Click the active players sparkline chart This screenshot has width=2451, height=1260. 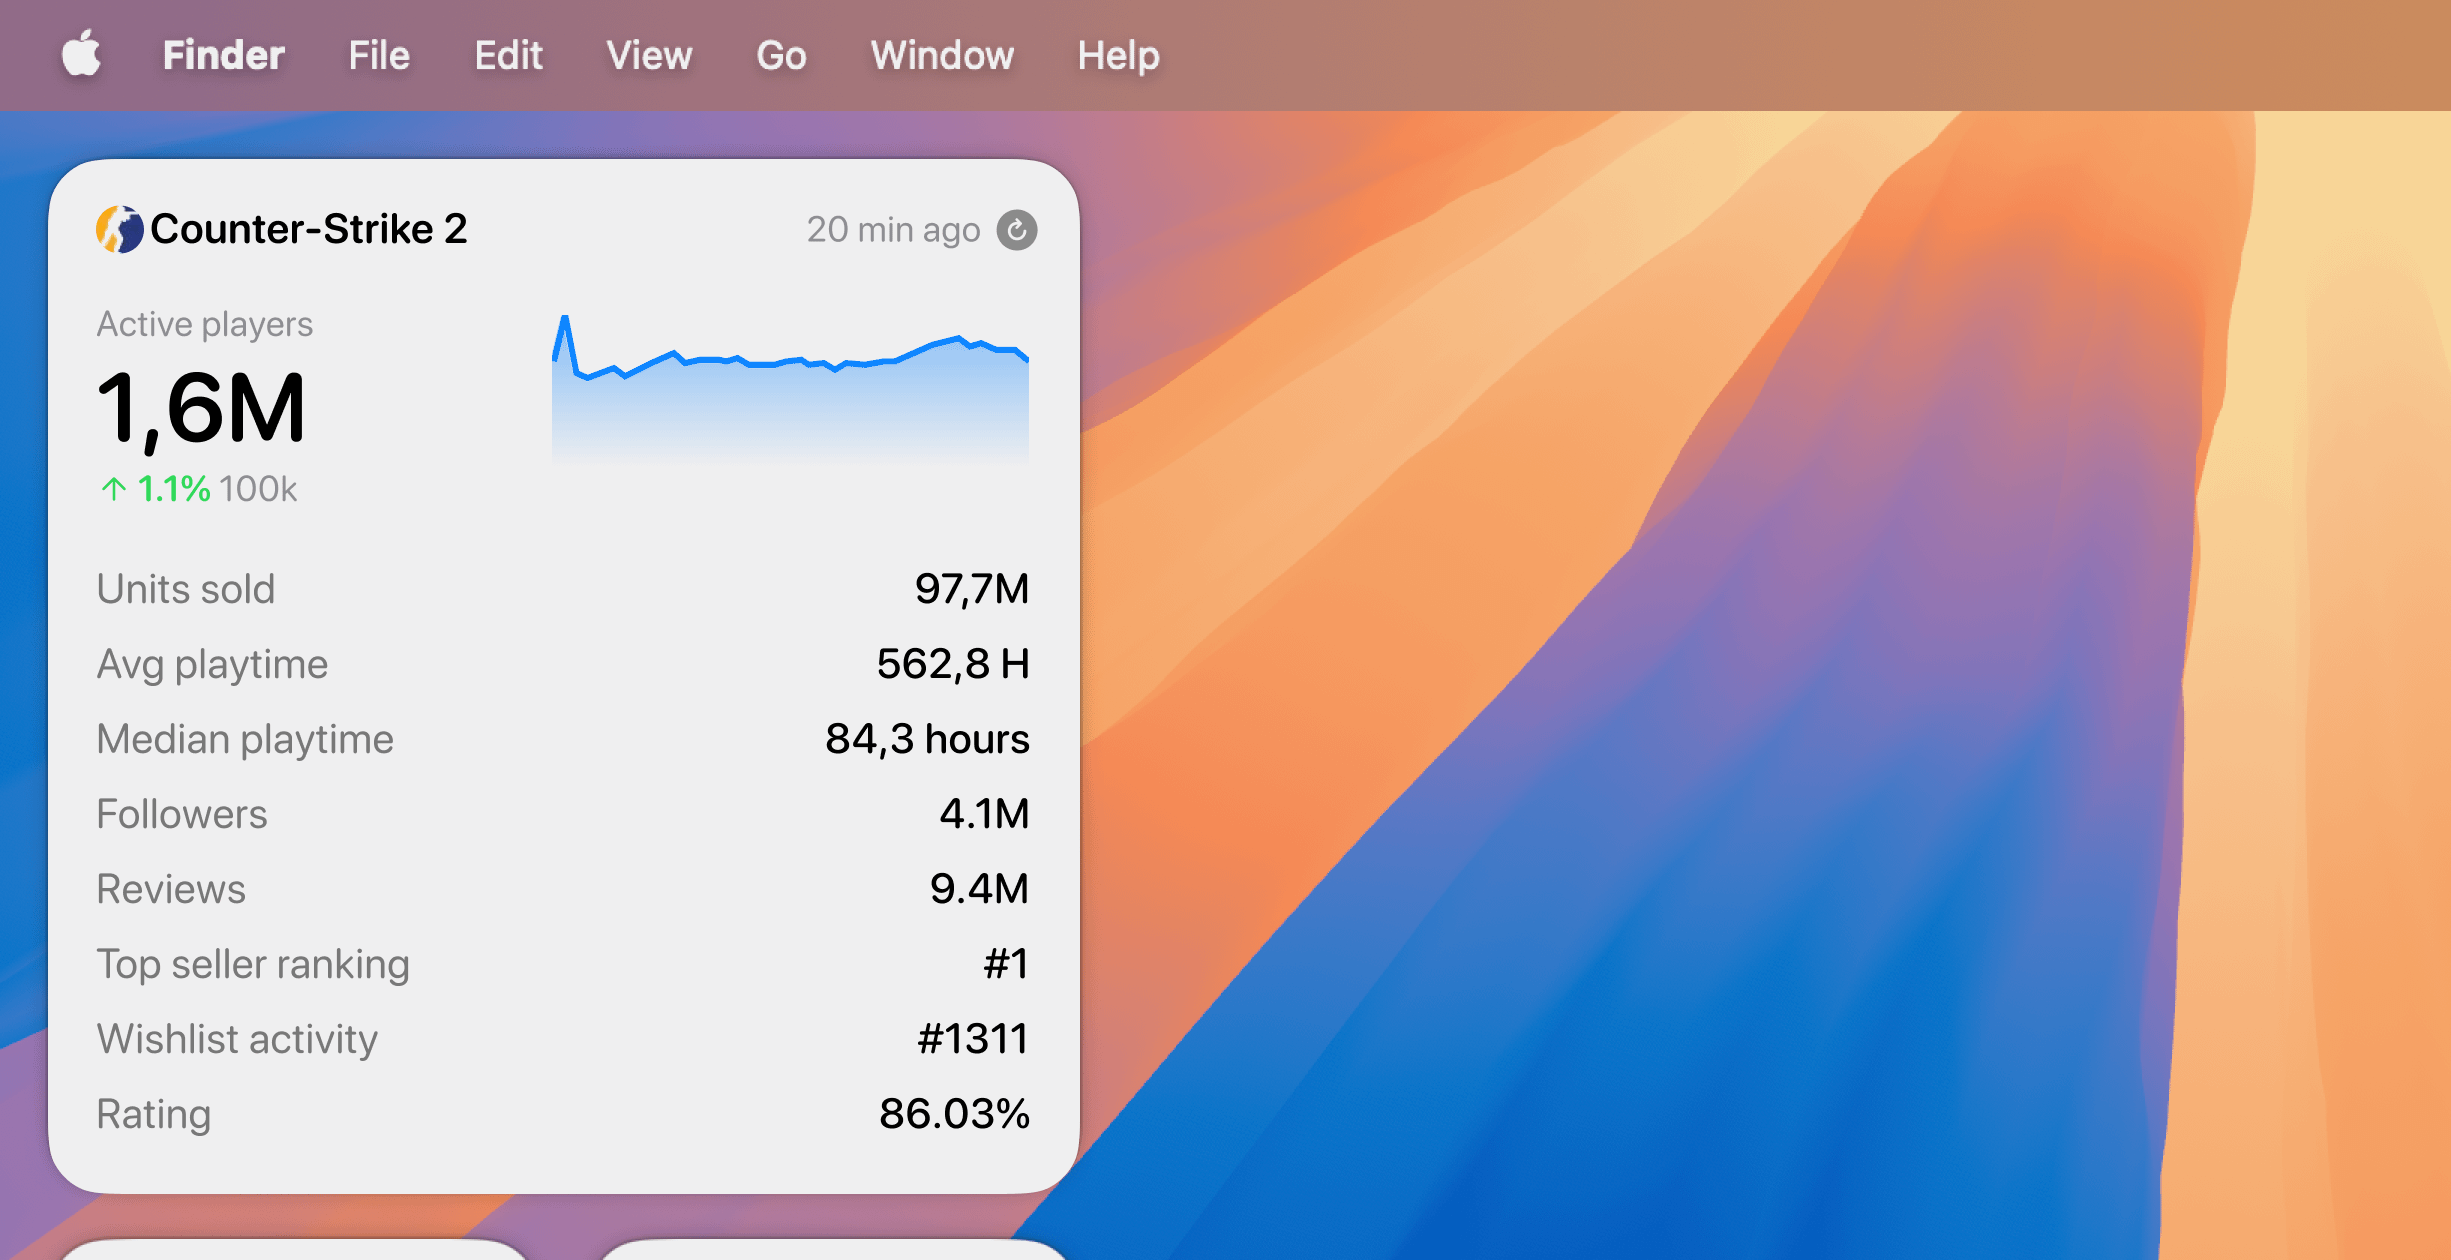[790, 390]
